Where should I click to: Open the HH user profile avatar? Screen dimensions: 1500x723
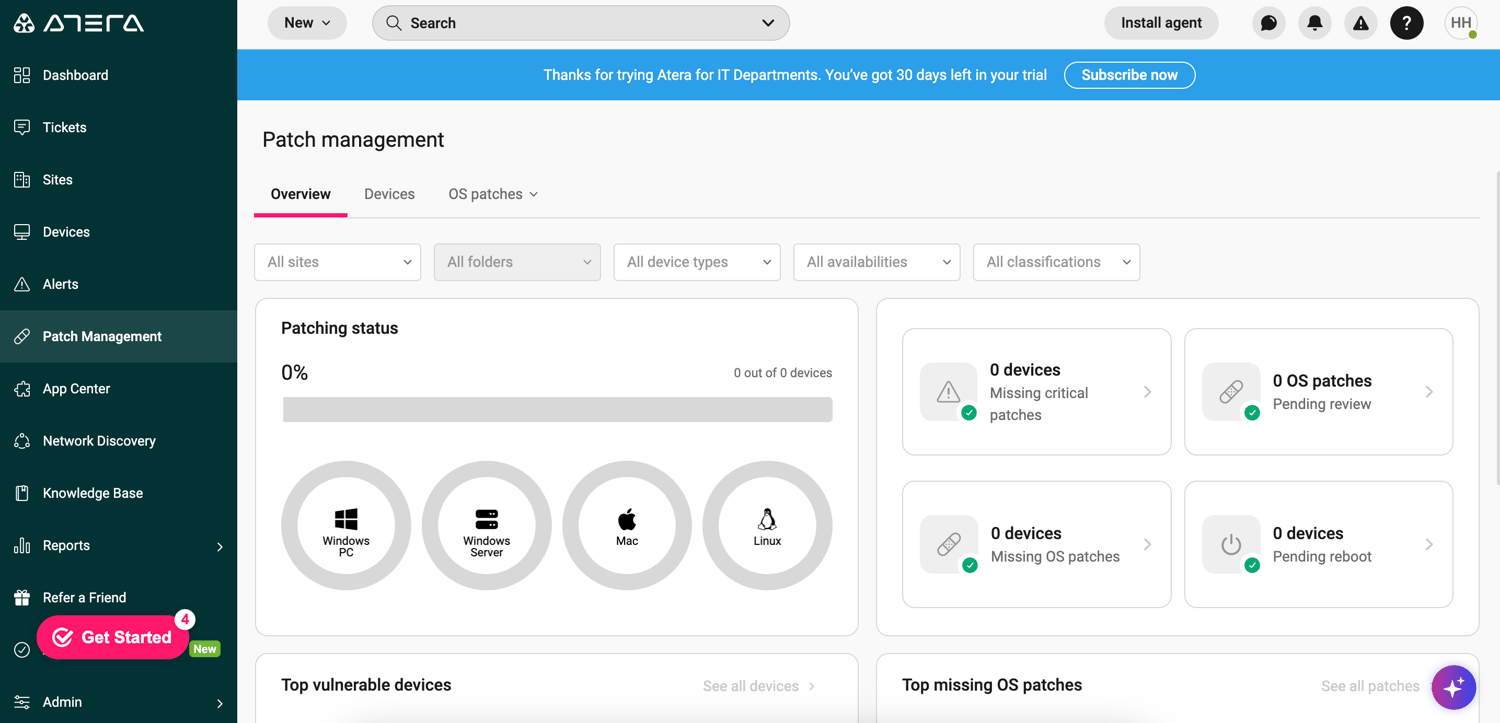click(1461, 23)
